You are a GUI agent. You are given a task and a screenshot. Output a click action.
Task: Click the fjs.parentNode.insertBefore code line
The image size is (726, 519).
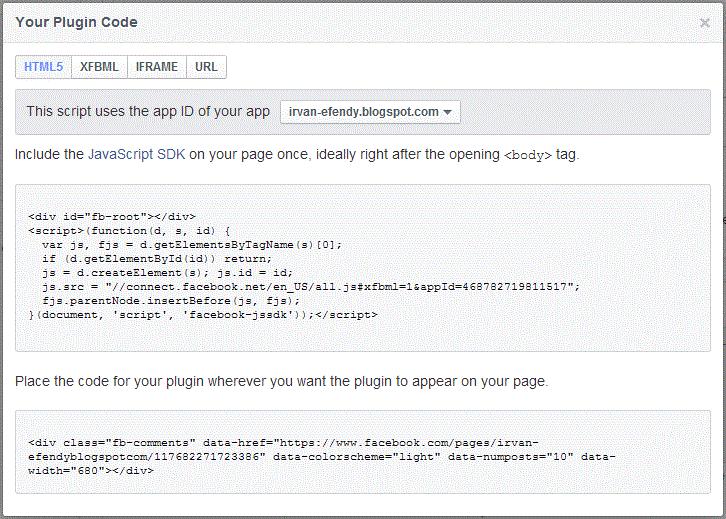171,301
